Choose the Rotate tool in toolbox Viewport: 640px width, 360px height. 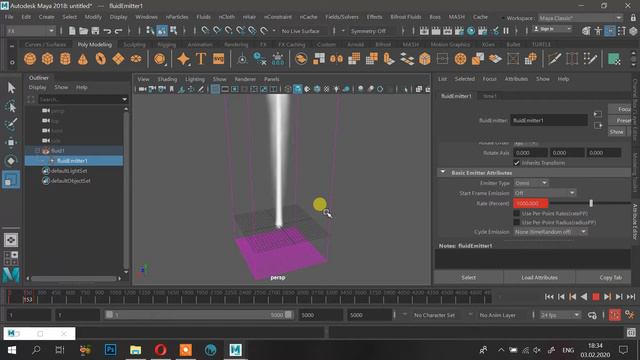(x=11, y=160)
